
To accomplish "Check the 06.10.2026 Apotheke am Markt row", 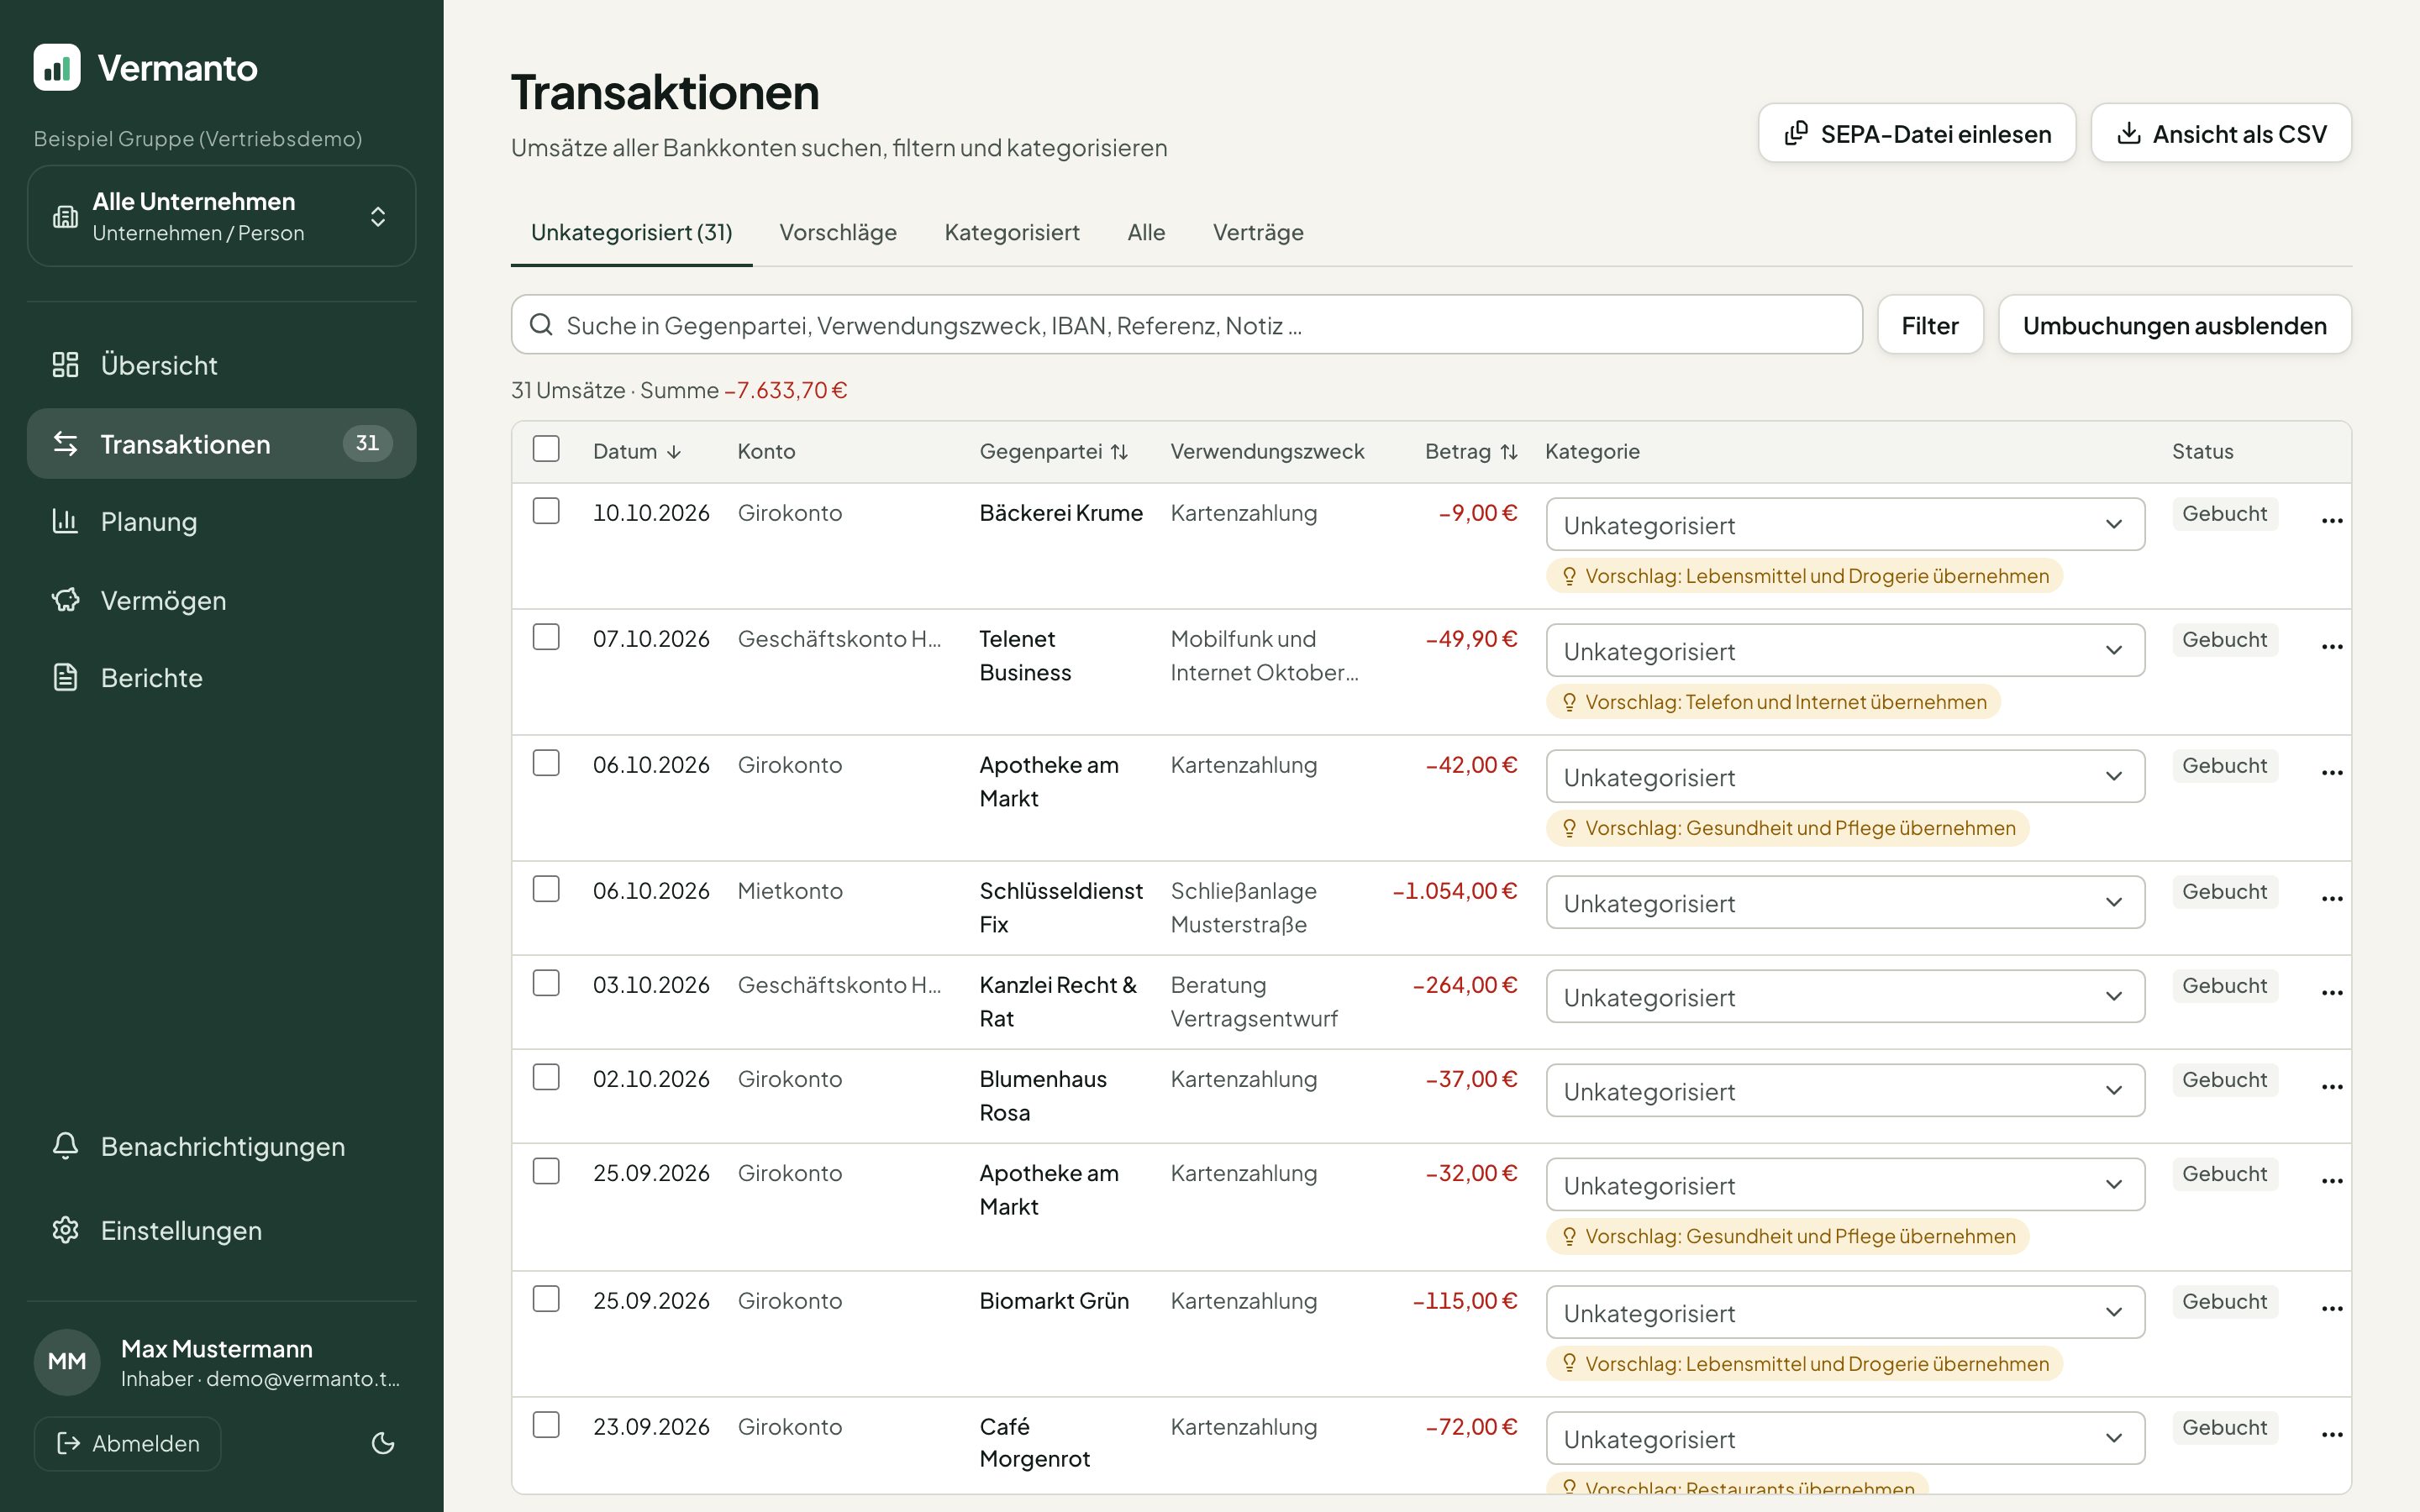I will coord(546,763).
